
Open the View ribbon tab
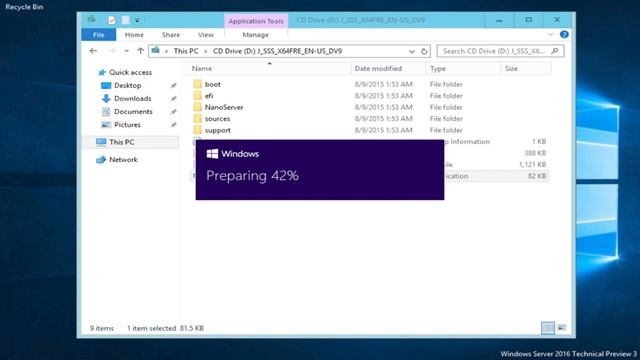click(206, 35)
